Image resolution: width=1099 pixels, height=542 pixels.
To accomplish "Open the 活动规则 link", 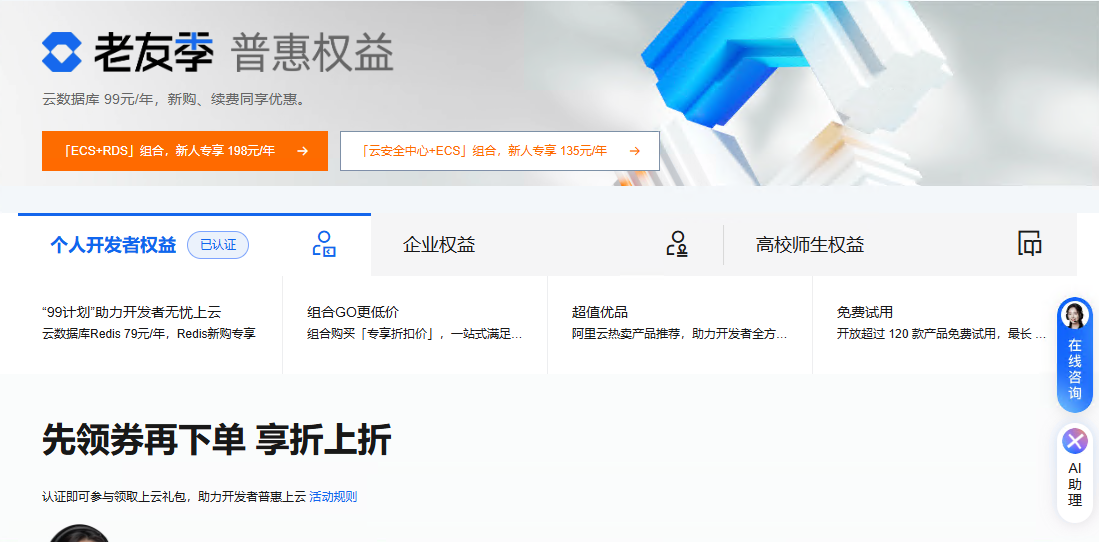I will (333, 496).
